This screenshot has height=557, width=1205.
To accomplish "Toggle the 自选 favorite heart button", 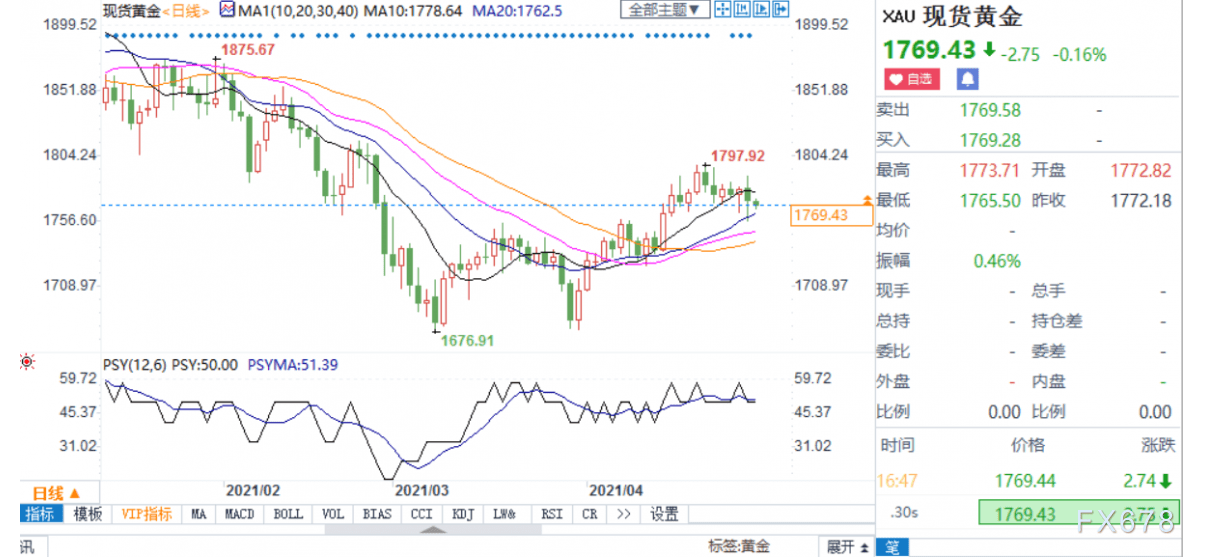I will pos(911,78).
